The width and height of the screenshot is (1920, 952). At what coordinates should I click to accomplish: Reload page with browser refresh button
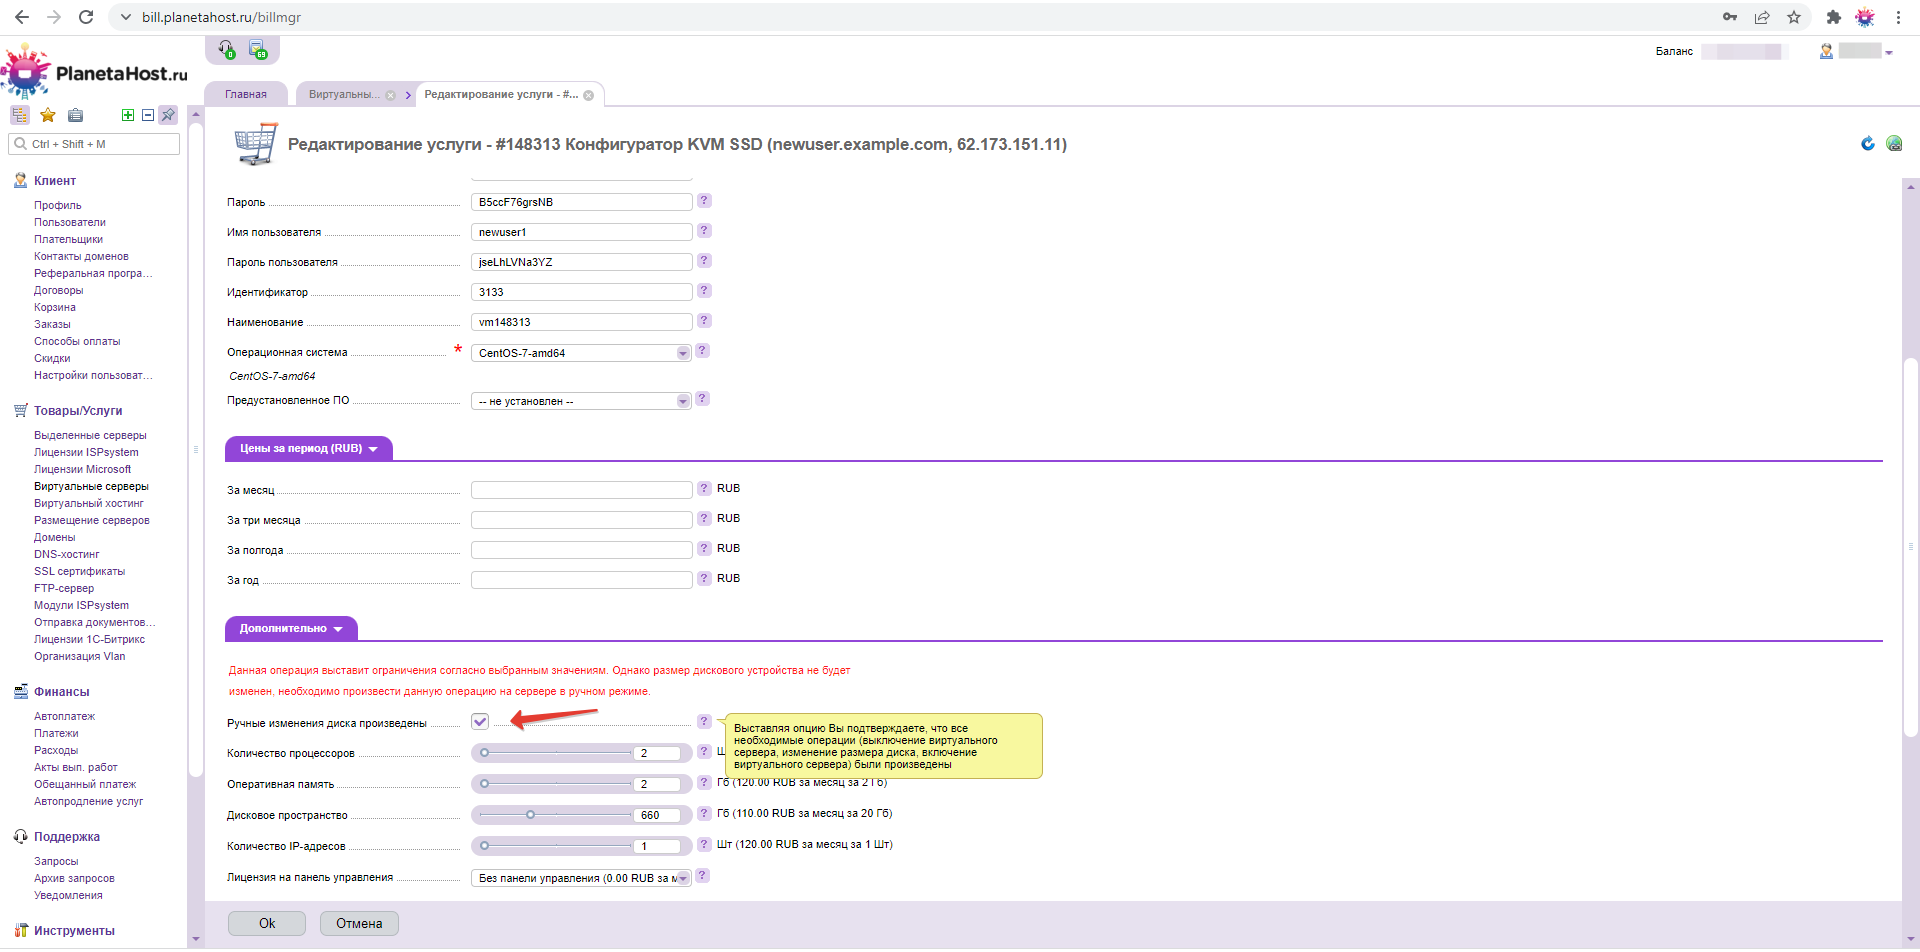coord(86,17)
